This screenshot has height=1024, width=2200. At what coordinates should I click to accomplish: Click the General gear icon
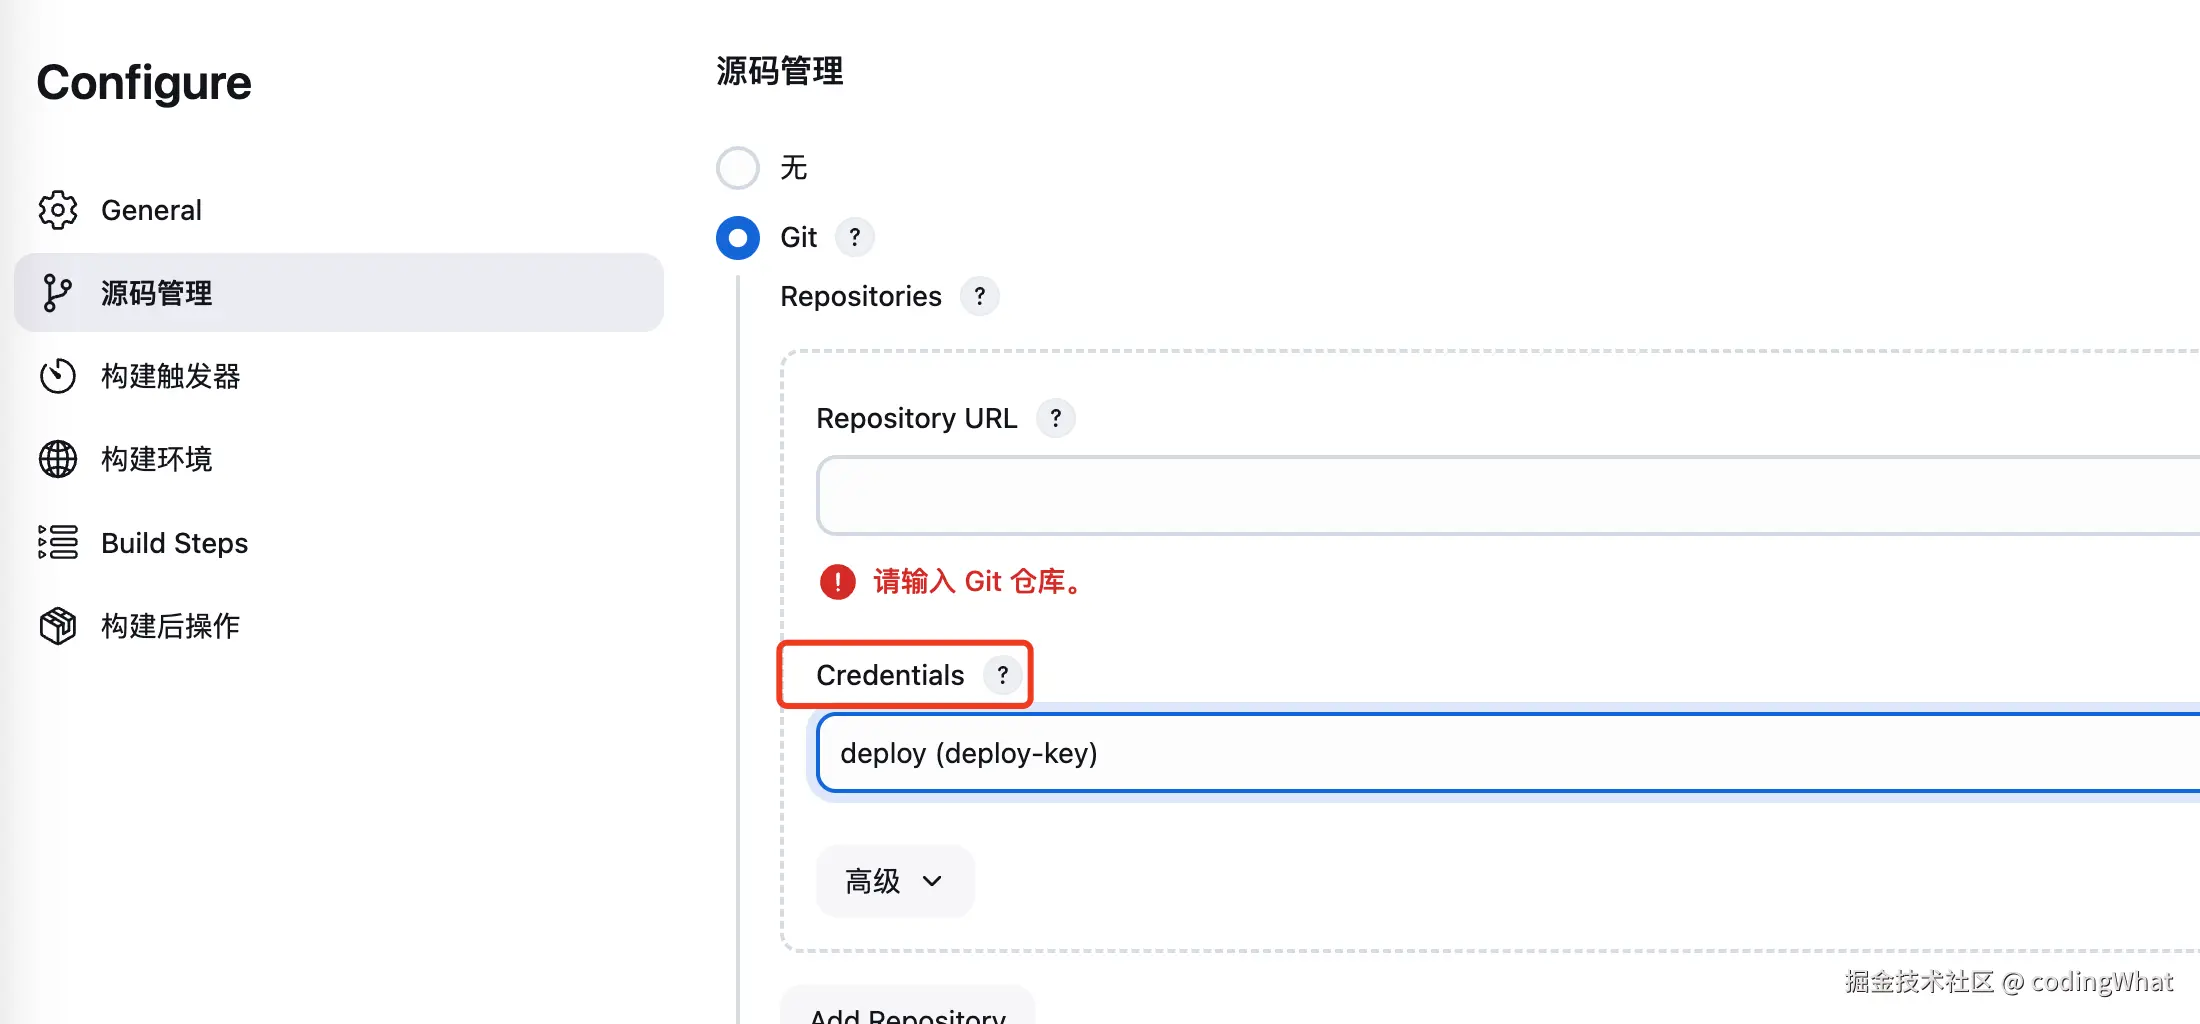(58, 210)
